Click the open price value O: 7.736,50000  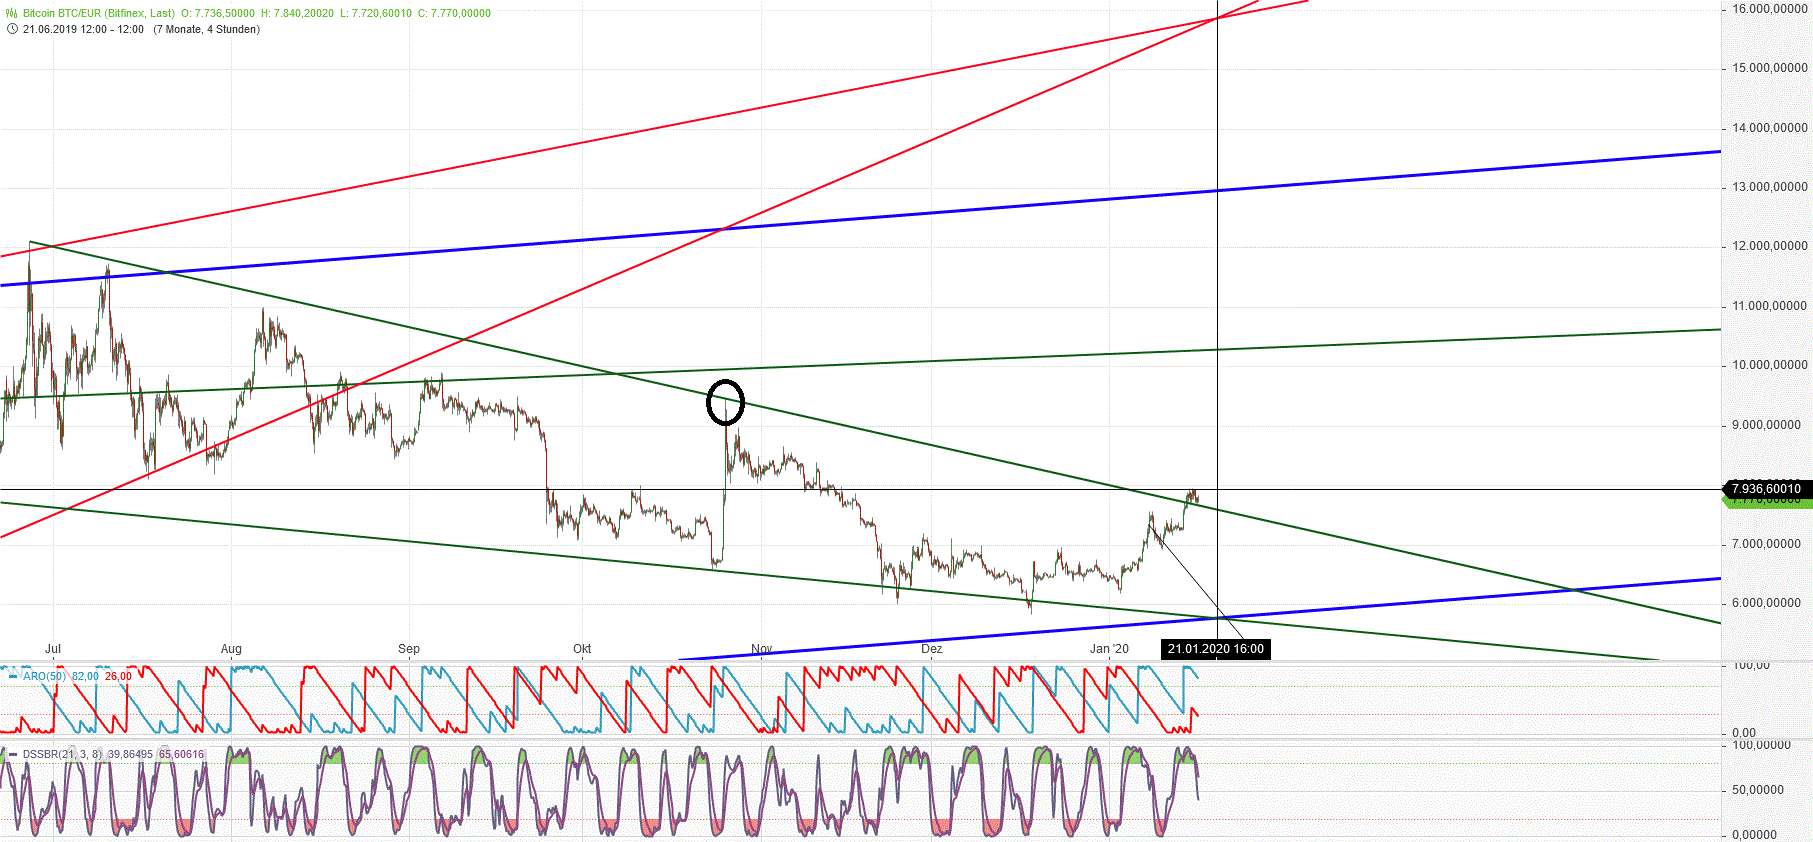click(218, 14)
